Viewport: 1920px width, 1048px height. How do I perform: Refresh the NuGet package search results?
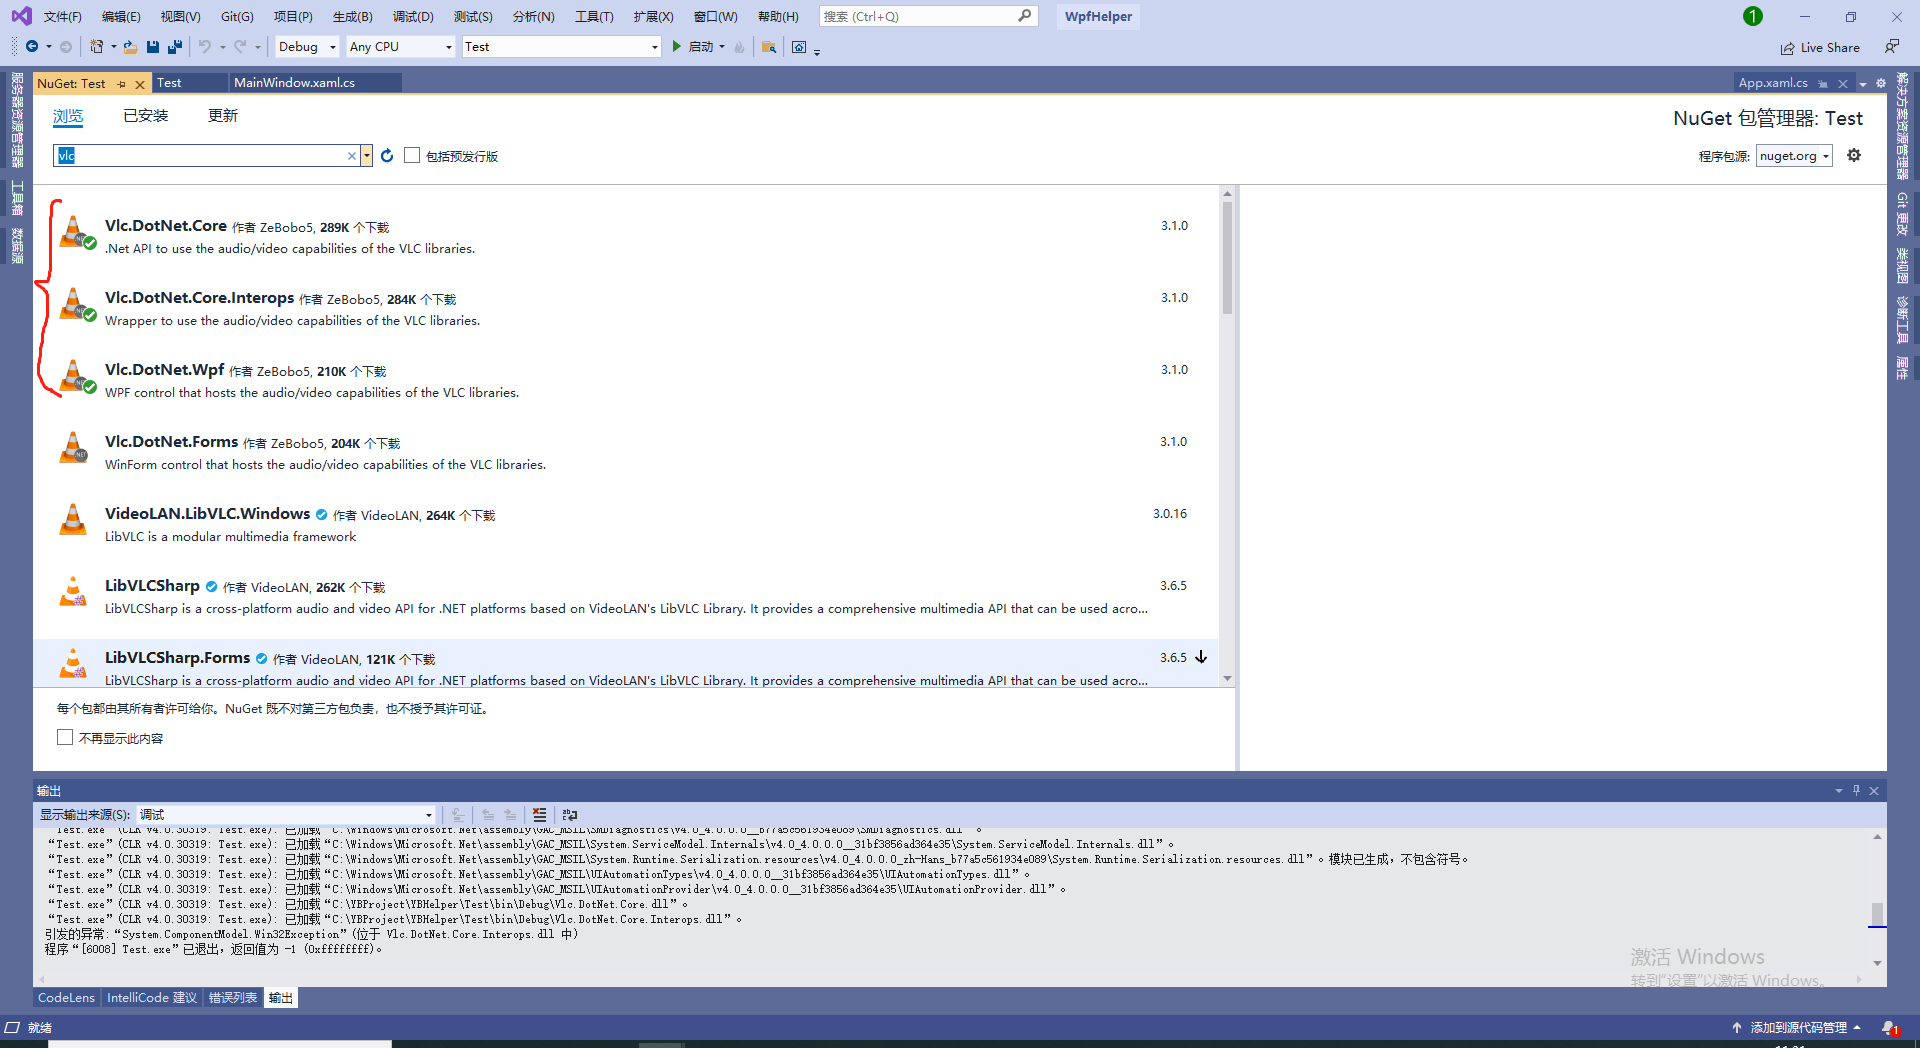click(x=387, y=155)
